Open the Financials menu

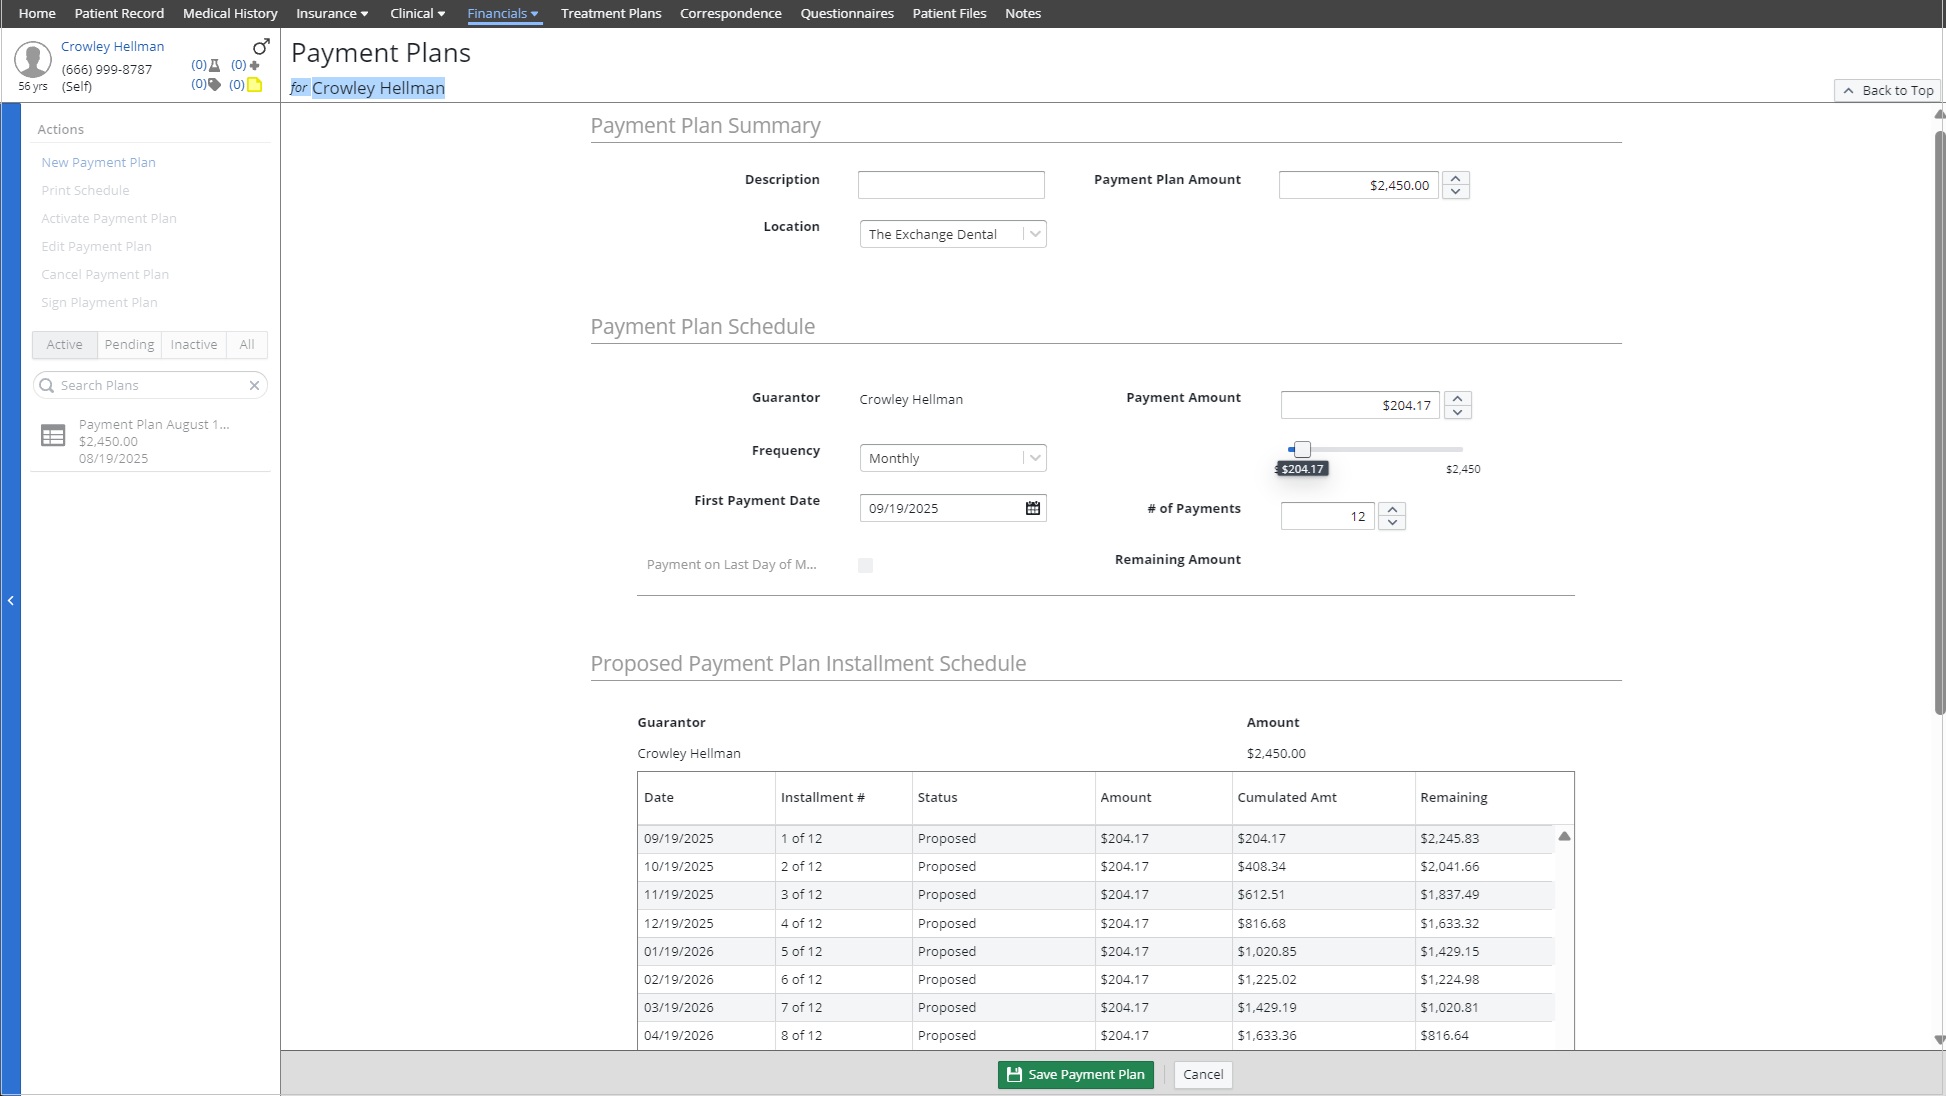tap(503, 13)
